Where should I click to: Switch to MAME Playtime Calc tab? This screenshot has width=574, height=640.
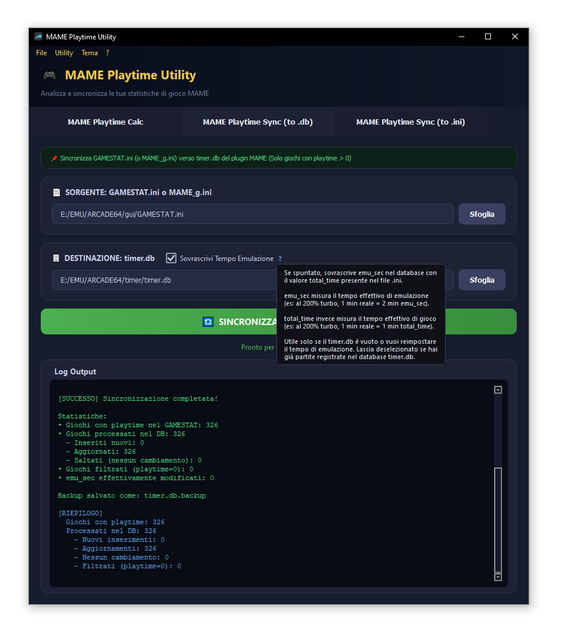point(105,122)
